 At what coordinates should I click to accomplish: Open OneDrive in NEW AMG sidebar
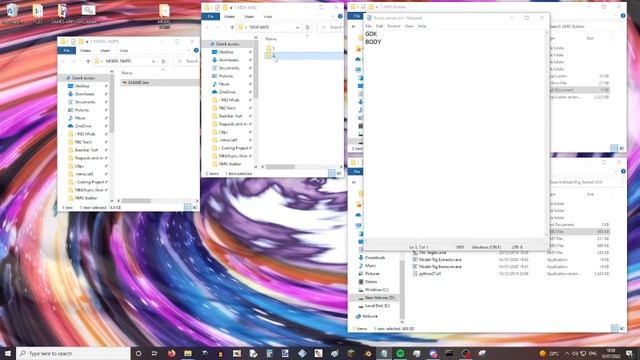[227, 92]
